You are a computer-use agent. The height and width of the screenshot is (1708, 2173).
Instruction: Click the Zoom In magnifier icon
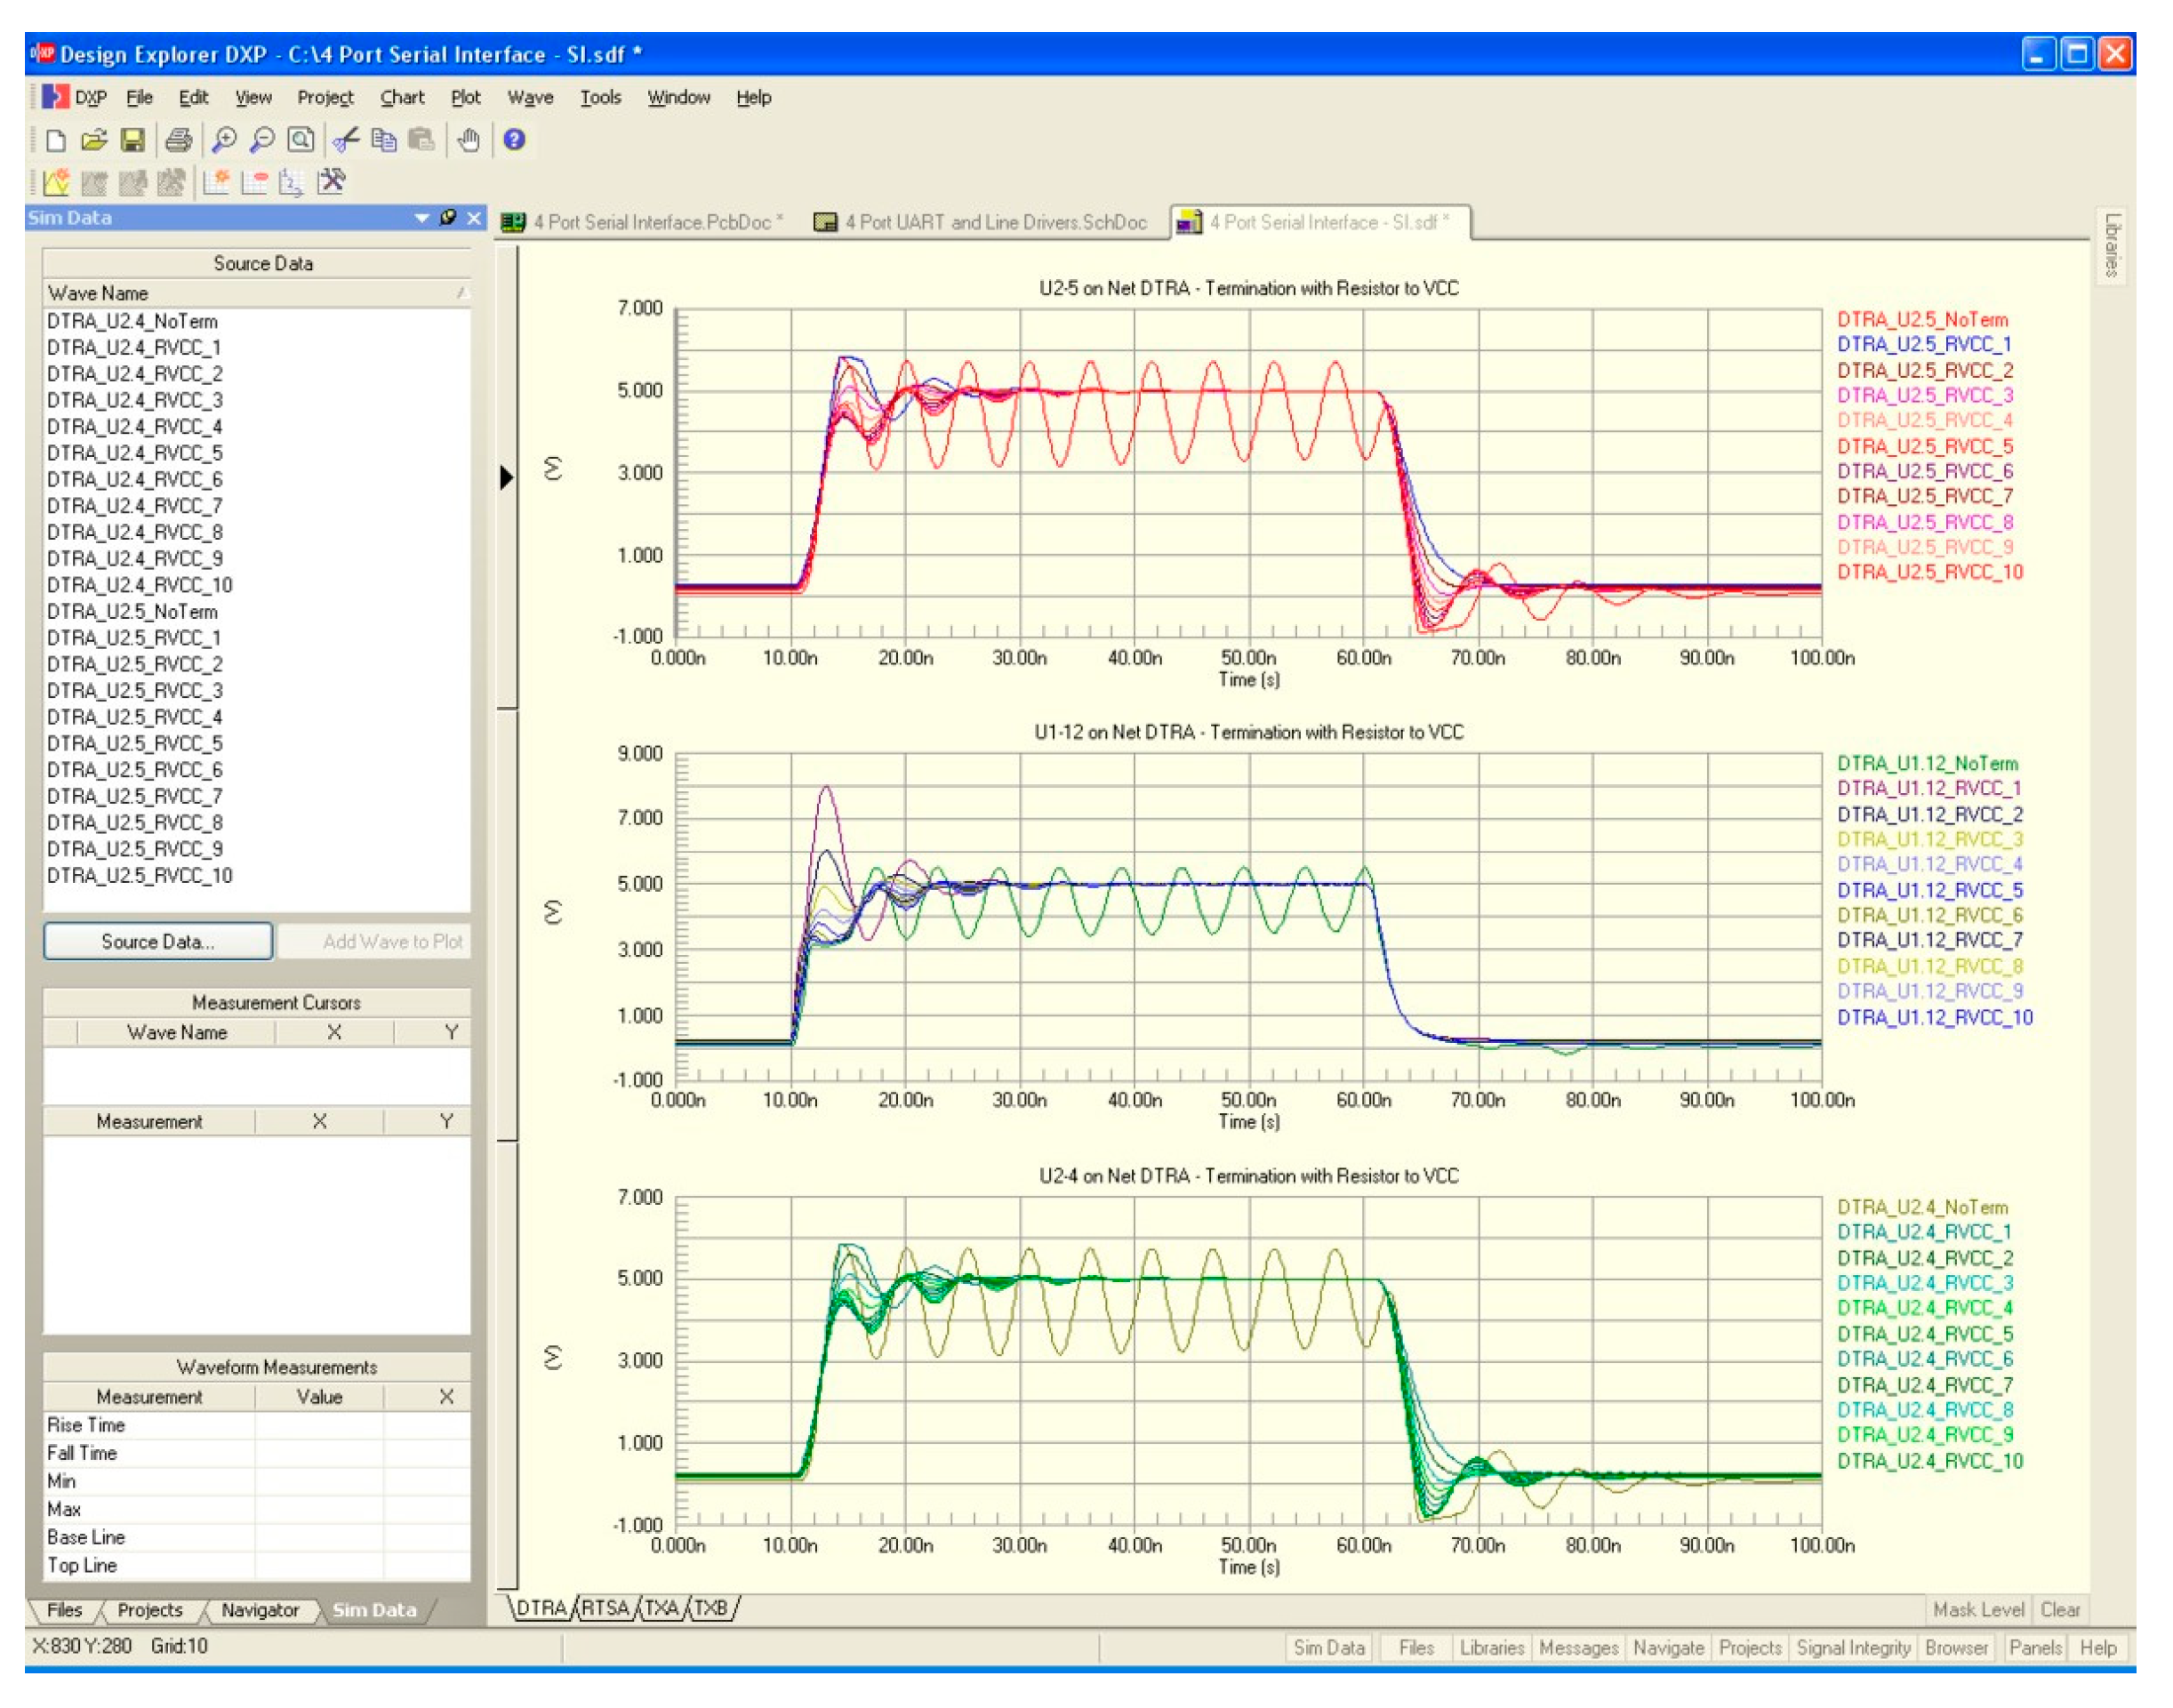point(224,140)
